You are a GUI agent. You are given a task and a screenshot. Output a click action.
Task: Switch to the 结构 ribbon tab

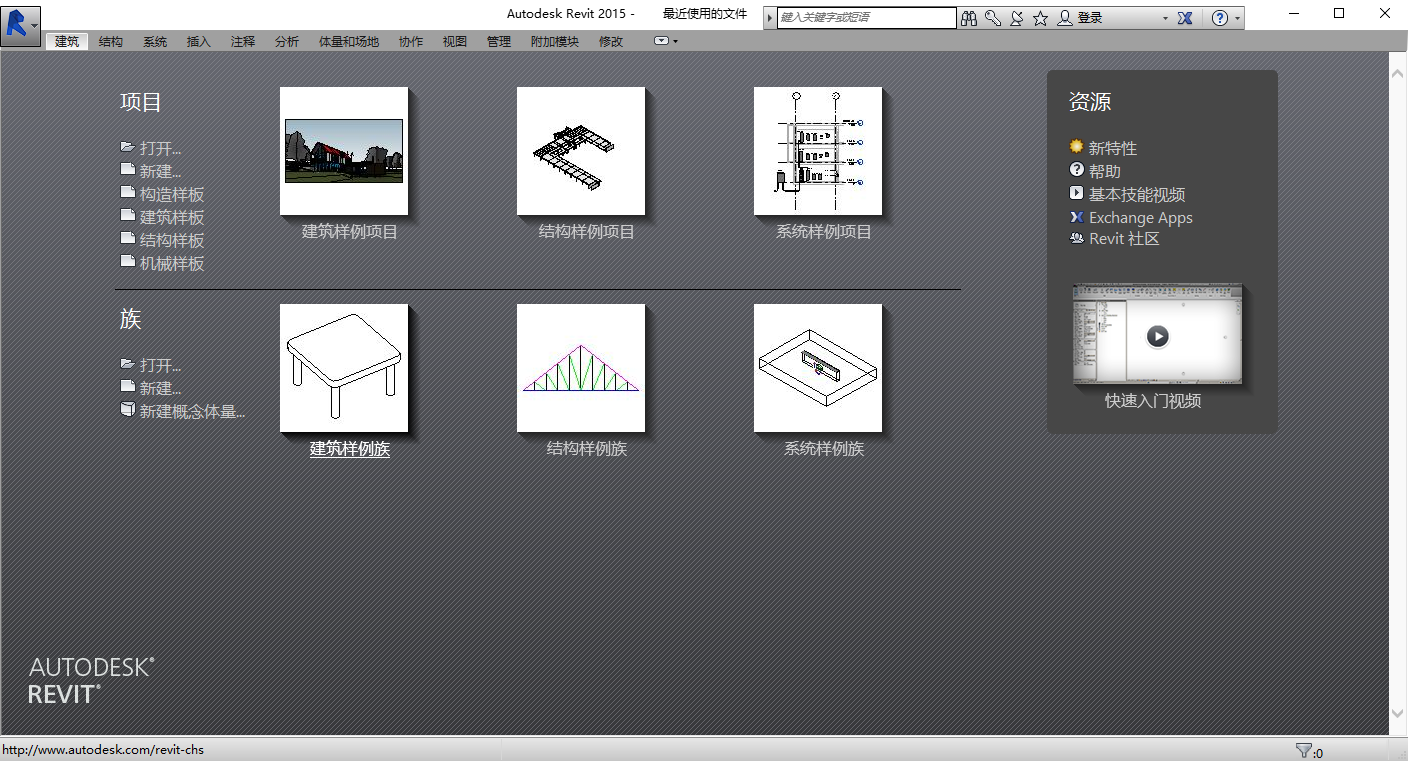111,41
